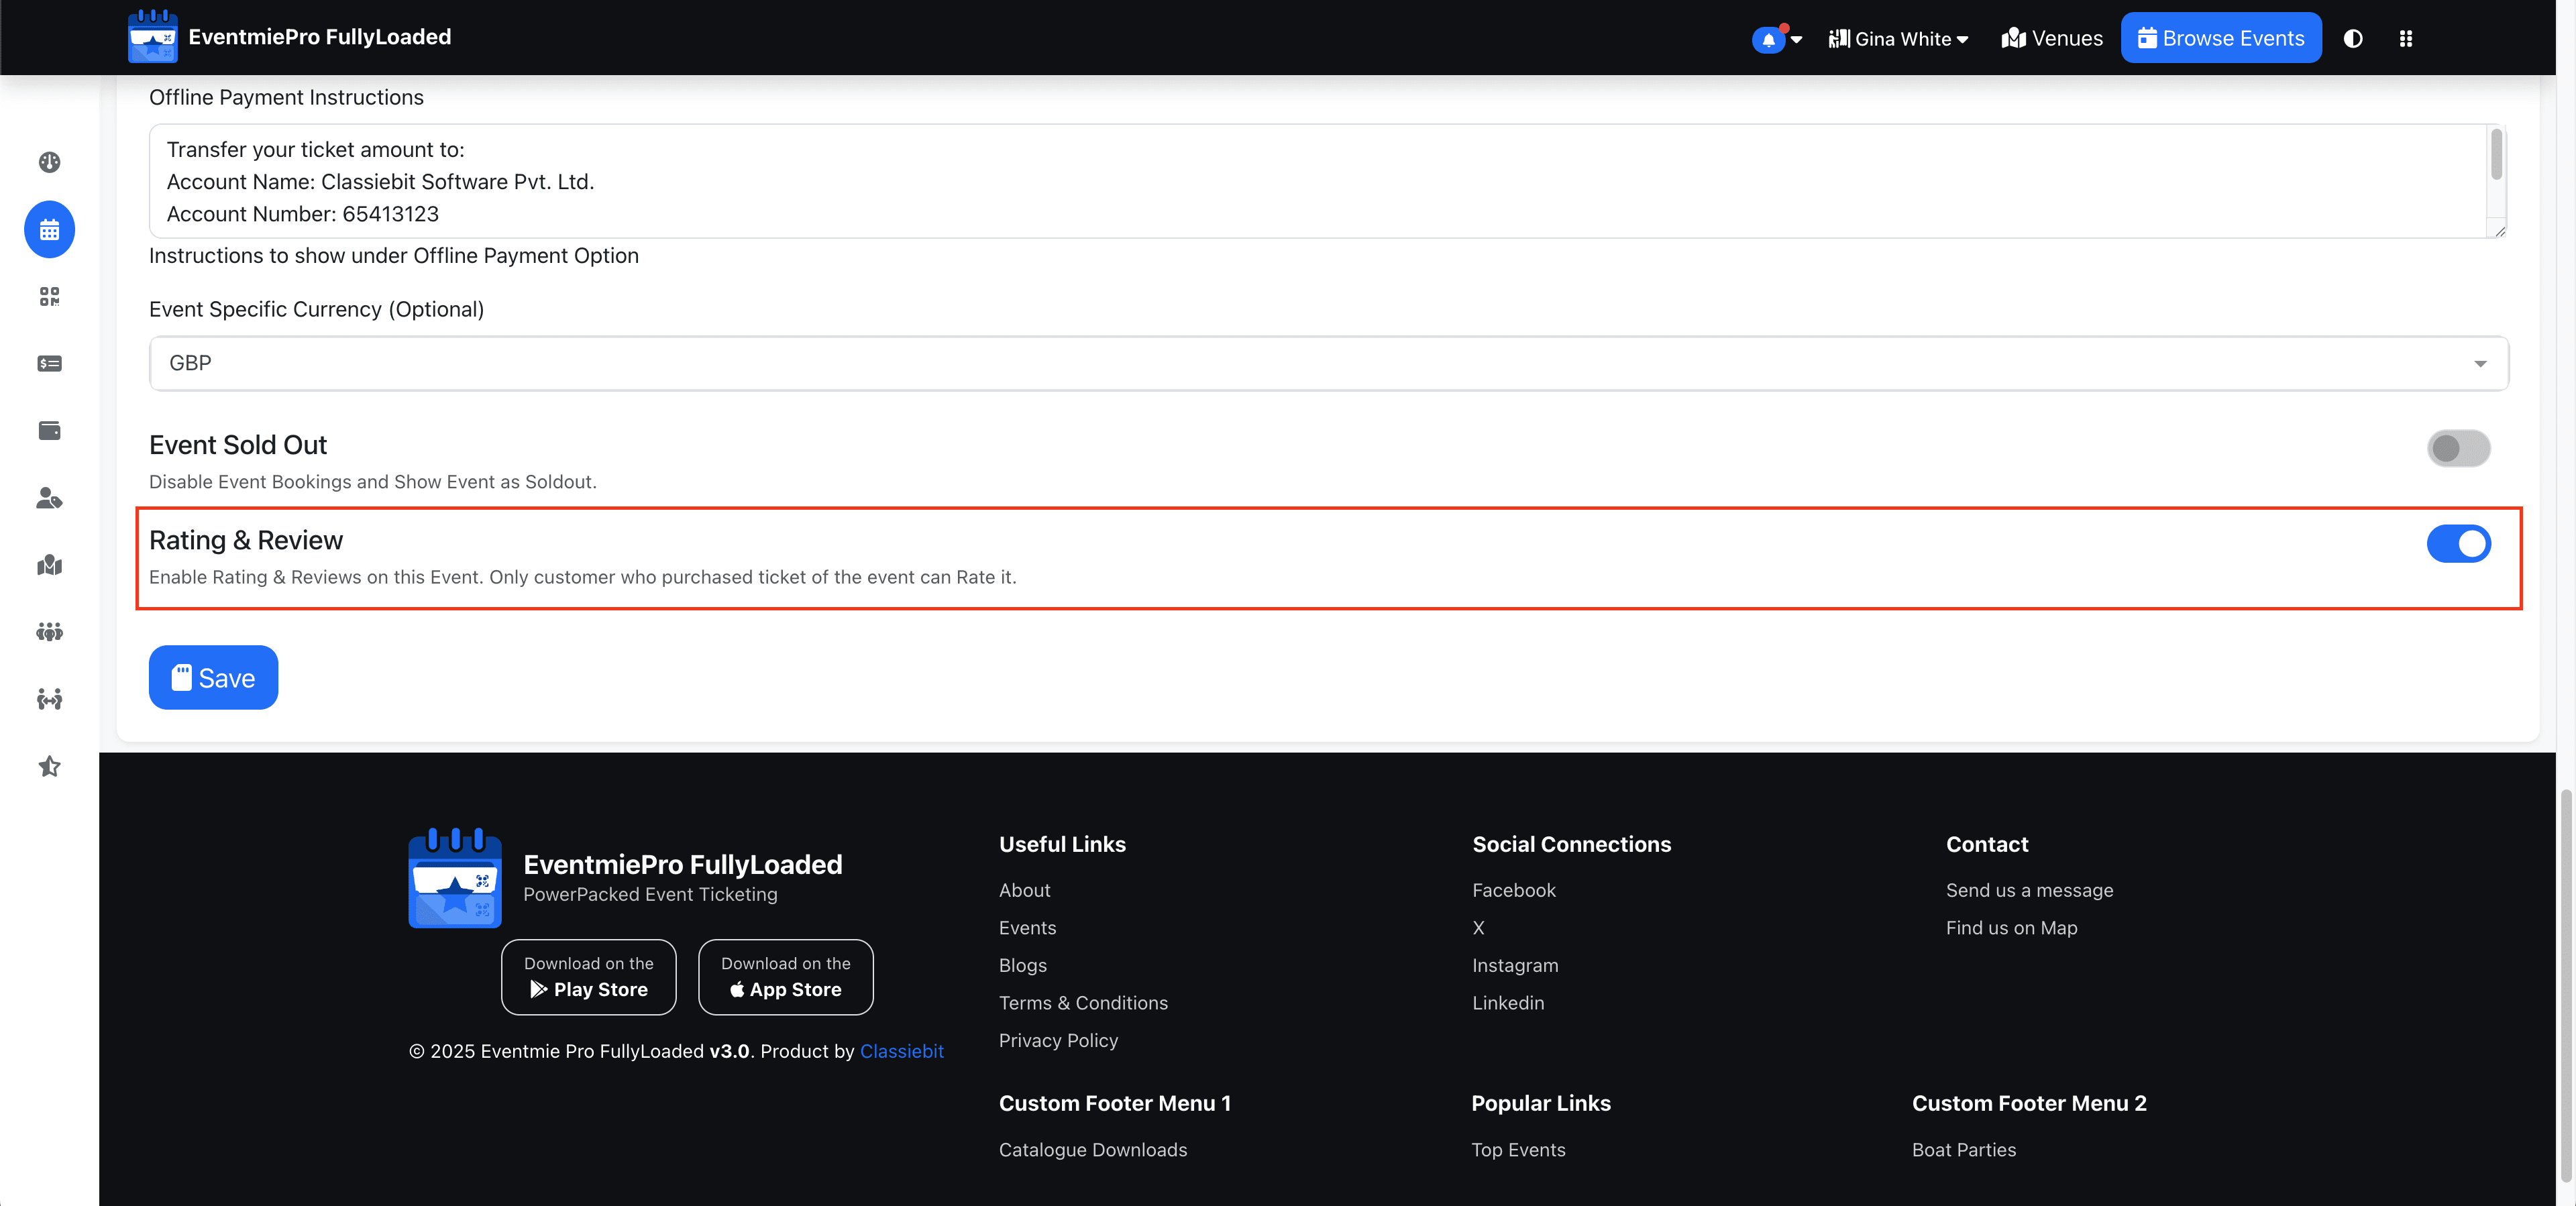Disable the Rating & Review switch
Screen dimensions: 2576x1206
coord(2458,543)
